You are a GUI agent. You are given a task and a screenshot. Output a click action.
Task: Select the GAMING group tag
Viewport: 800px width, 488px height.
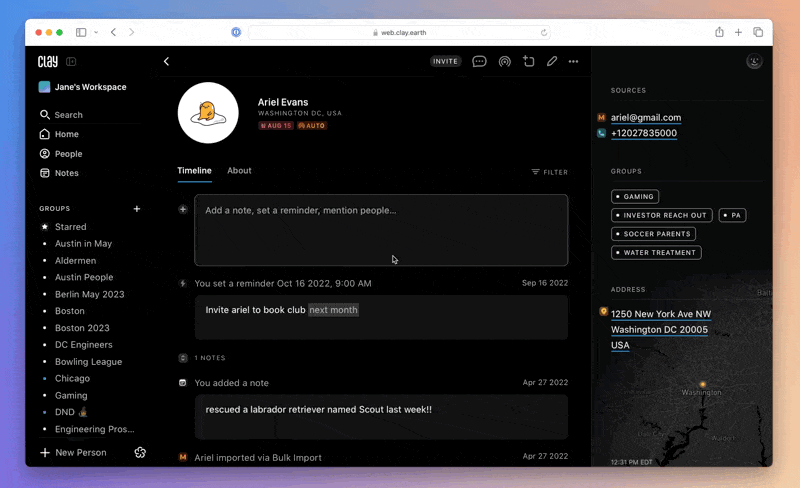635,197
